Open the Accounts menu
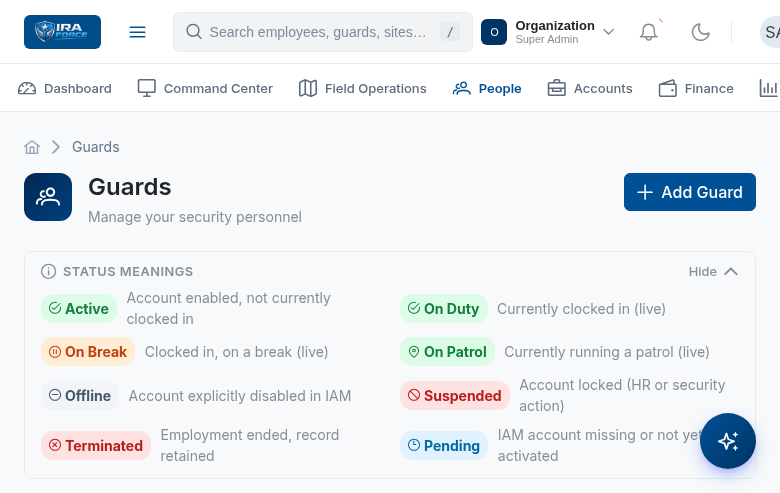This screenshot has width=780, height=493. [x=589, y=89]
